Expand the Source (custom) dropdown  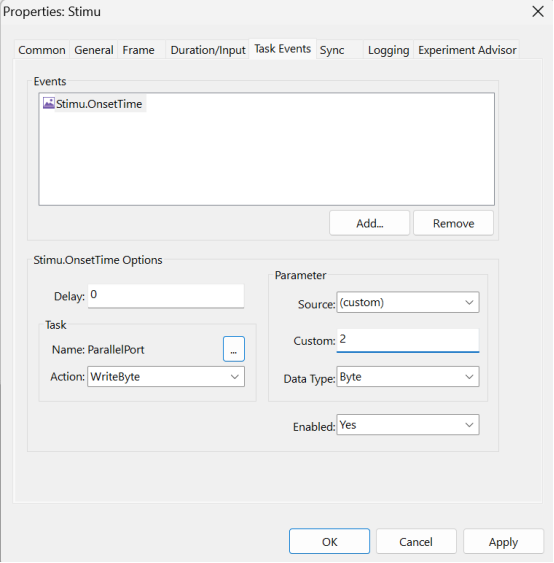tap(408, 302)
